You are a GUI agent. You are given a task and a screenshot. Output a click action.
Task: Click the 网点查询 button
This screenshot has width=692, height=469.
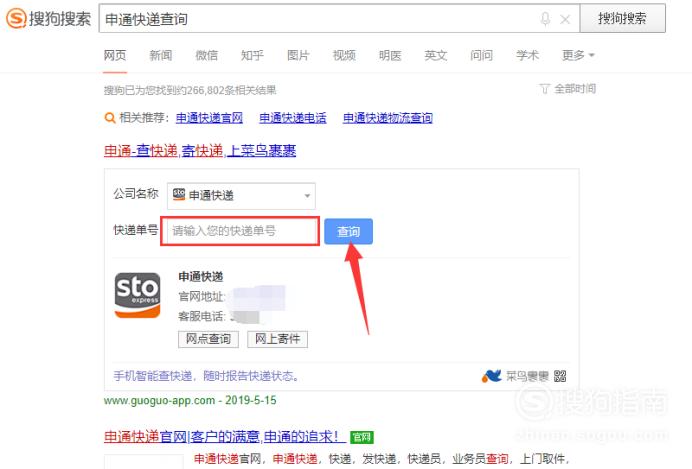(x=208, y=339)
